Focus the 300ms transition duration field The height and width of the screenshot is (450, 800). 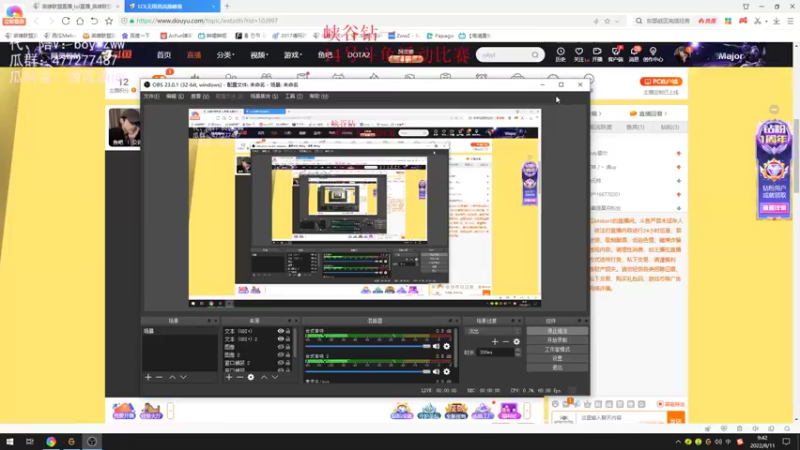(496, 352)
